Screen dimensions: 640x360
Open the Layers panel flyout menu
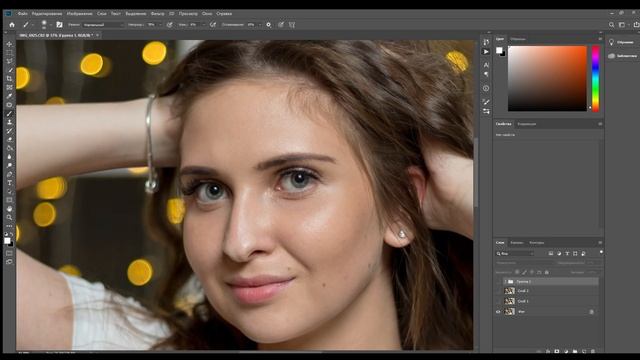click(600, 242)
